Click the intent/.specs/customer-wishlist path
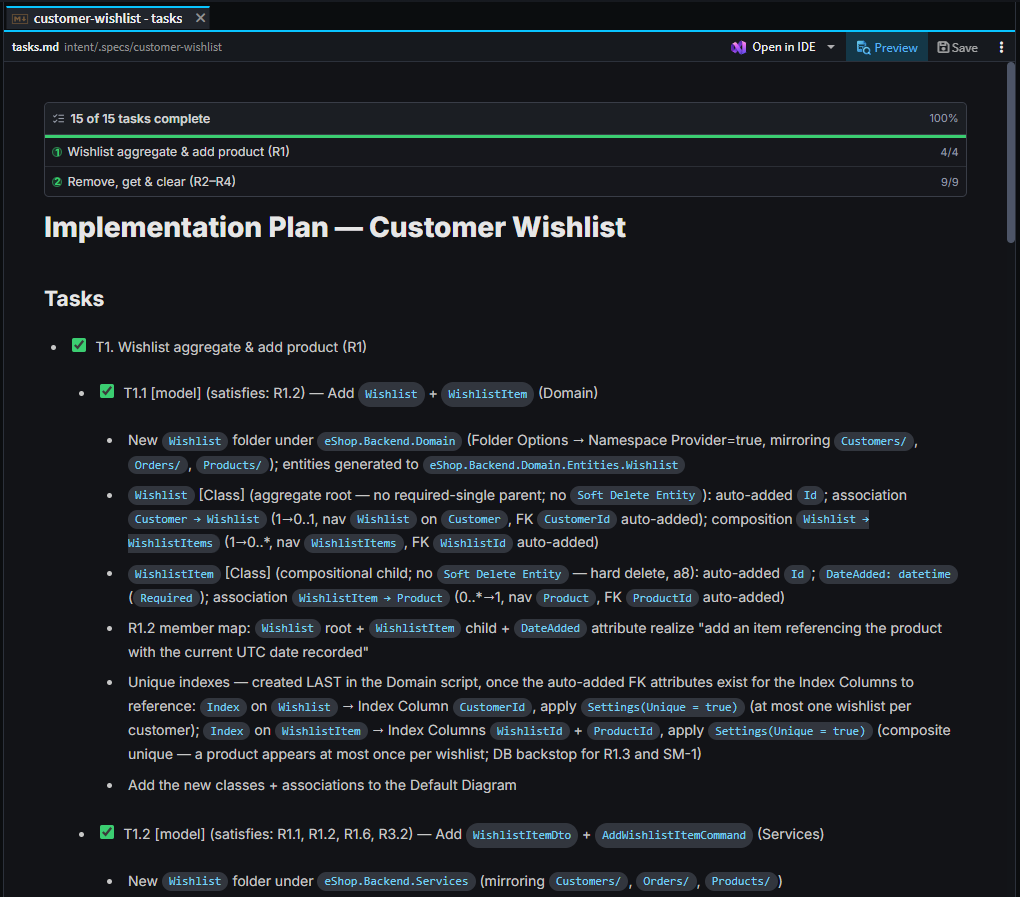This screenshot has width=1020, height=897. [142, 47]
